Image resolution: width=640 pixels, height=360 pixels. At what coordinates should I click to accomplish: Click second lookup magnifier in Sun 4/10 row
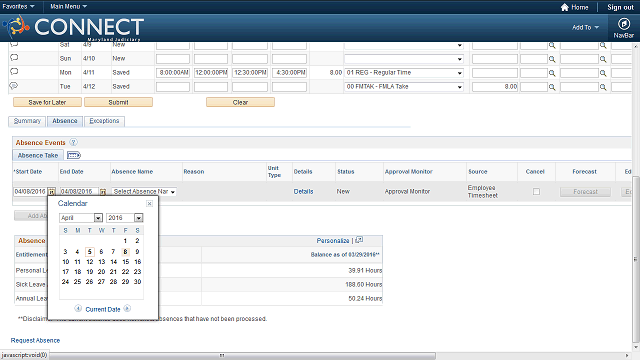click(x=603, y=59)
